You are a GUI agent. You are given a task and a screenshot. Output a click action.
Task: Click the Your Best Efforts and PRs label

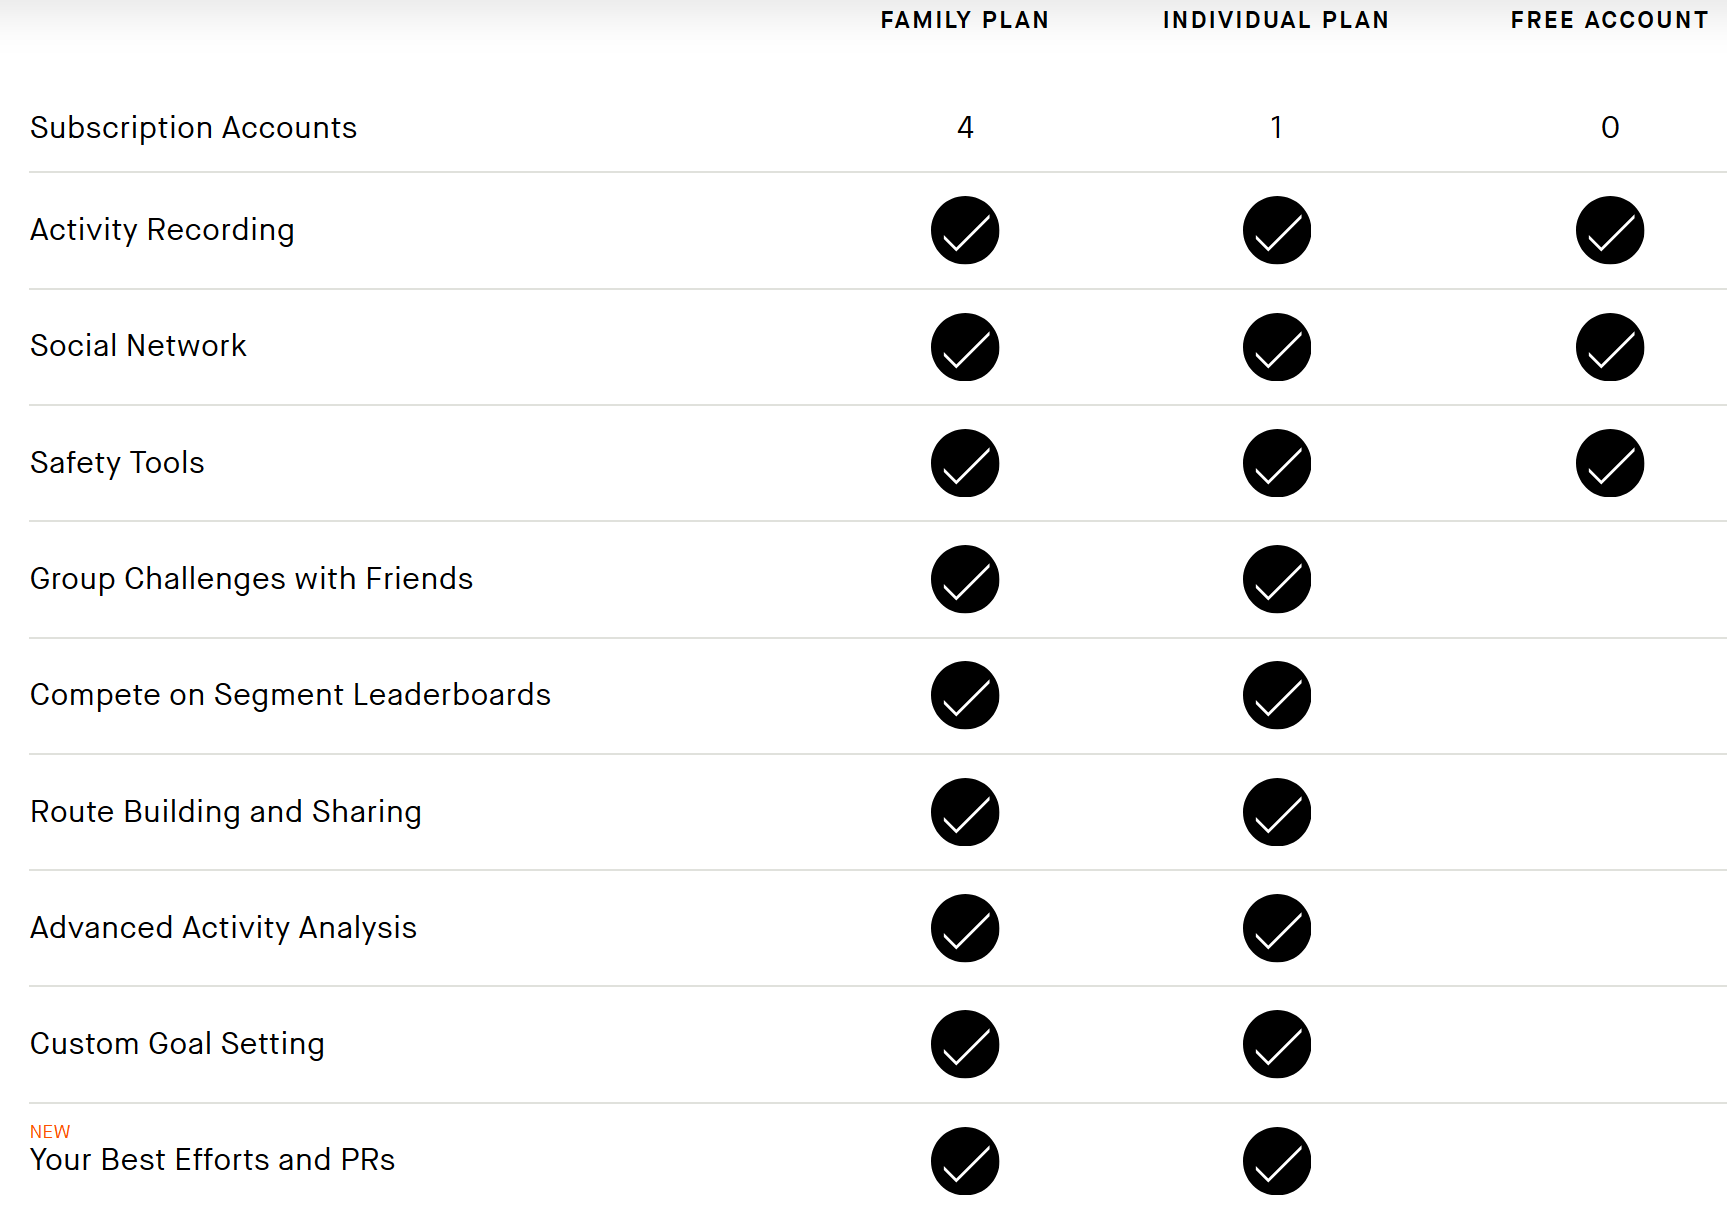point(212,1160)
